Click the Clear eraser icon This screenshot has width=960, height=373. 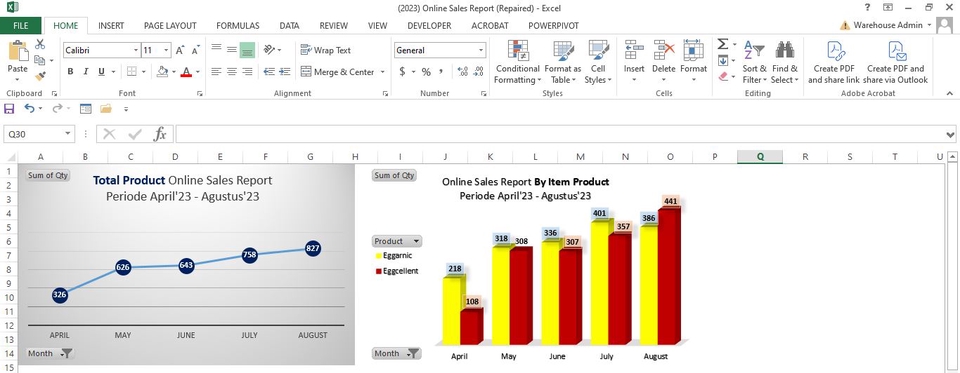(x=723, y=76)
